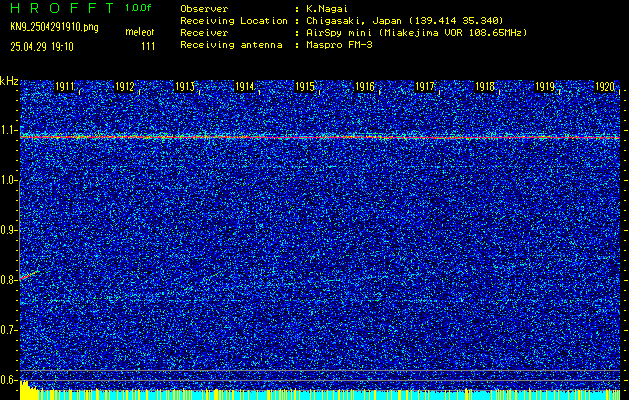Click the version label 1.0.0f

138,8
